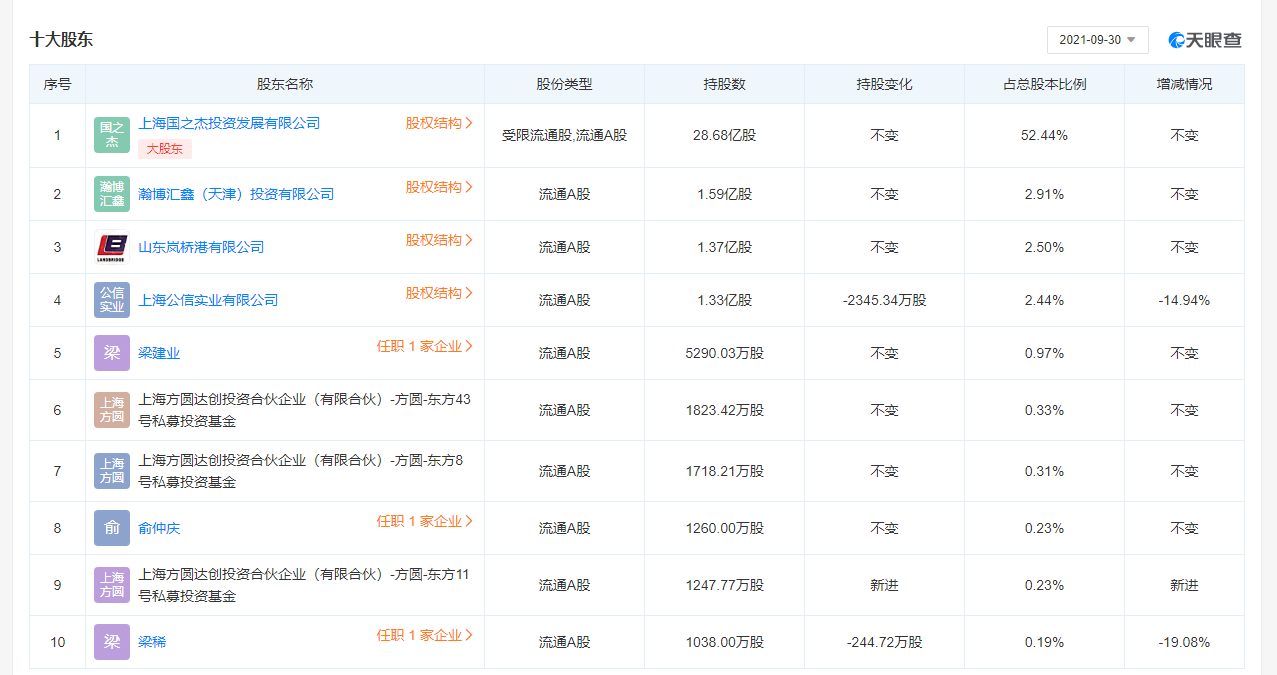Select the 1.59亿股 holding value

[725, 194]
